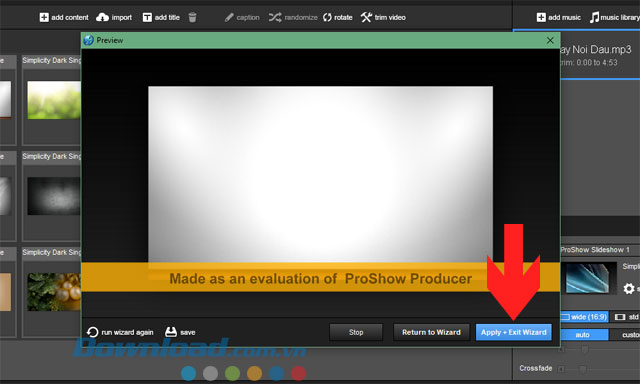Select Christmas ornaments slide thumbnail
Viewport: 640px width, 384px height.
[54, 292]
